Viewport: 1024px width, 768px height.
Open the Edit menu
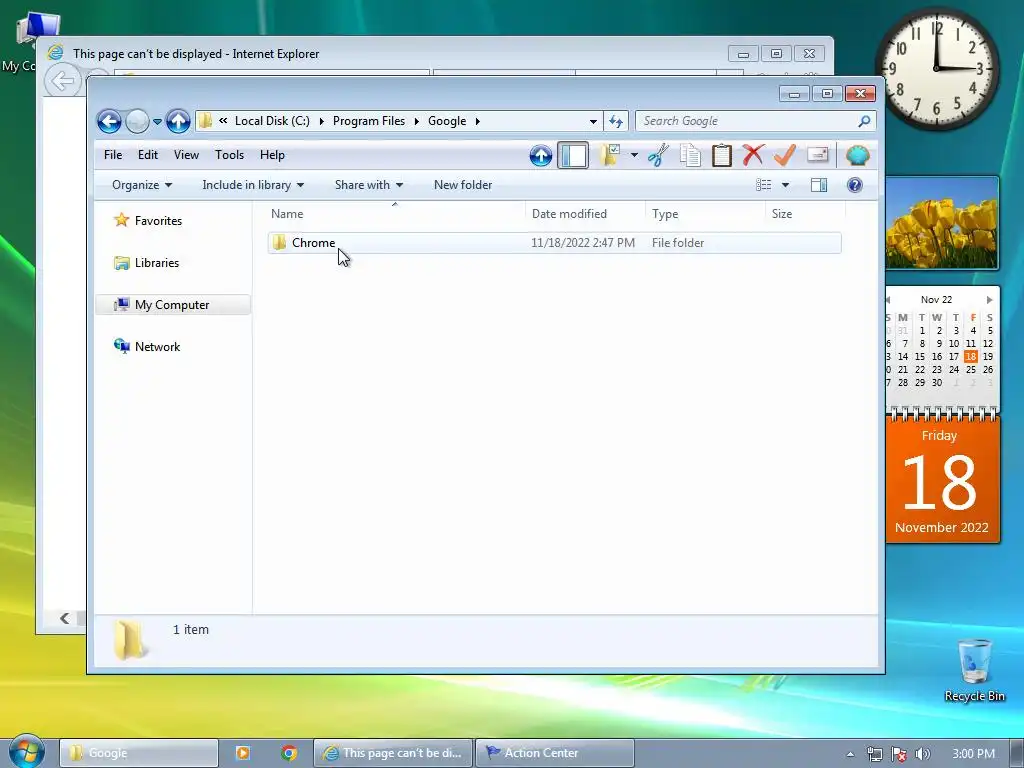(x=148, y=155)
